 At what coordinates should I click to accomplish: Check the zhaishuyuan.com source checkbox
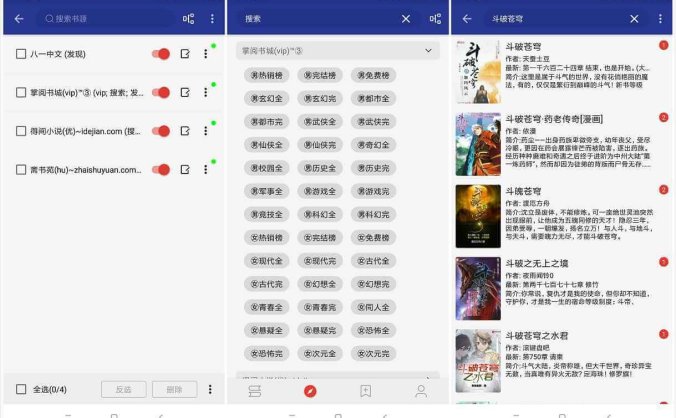[21, 169]
